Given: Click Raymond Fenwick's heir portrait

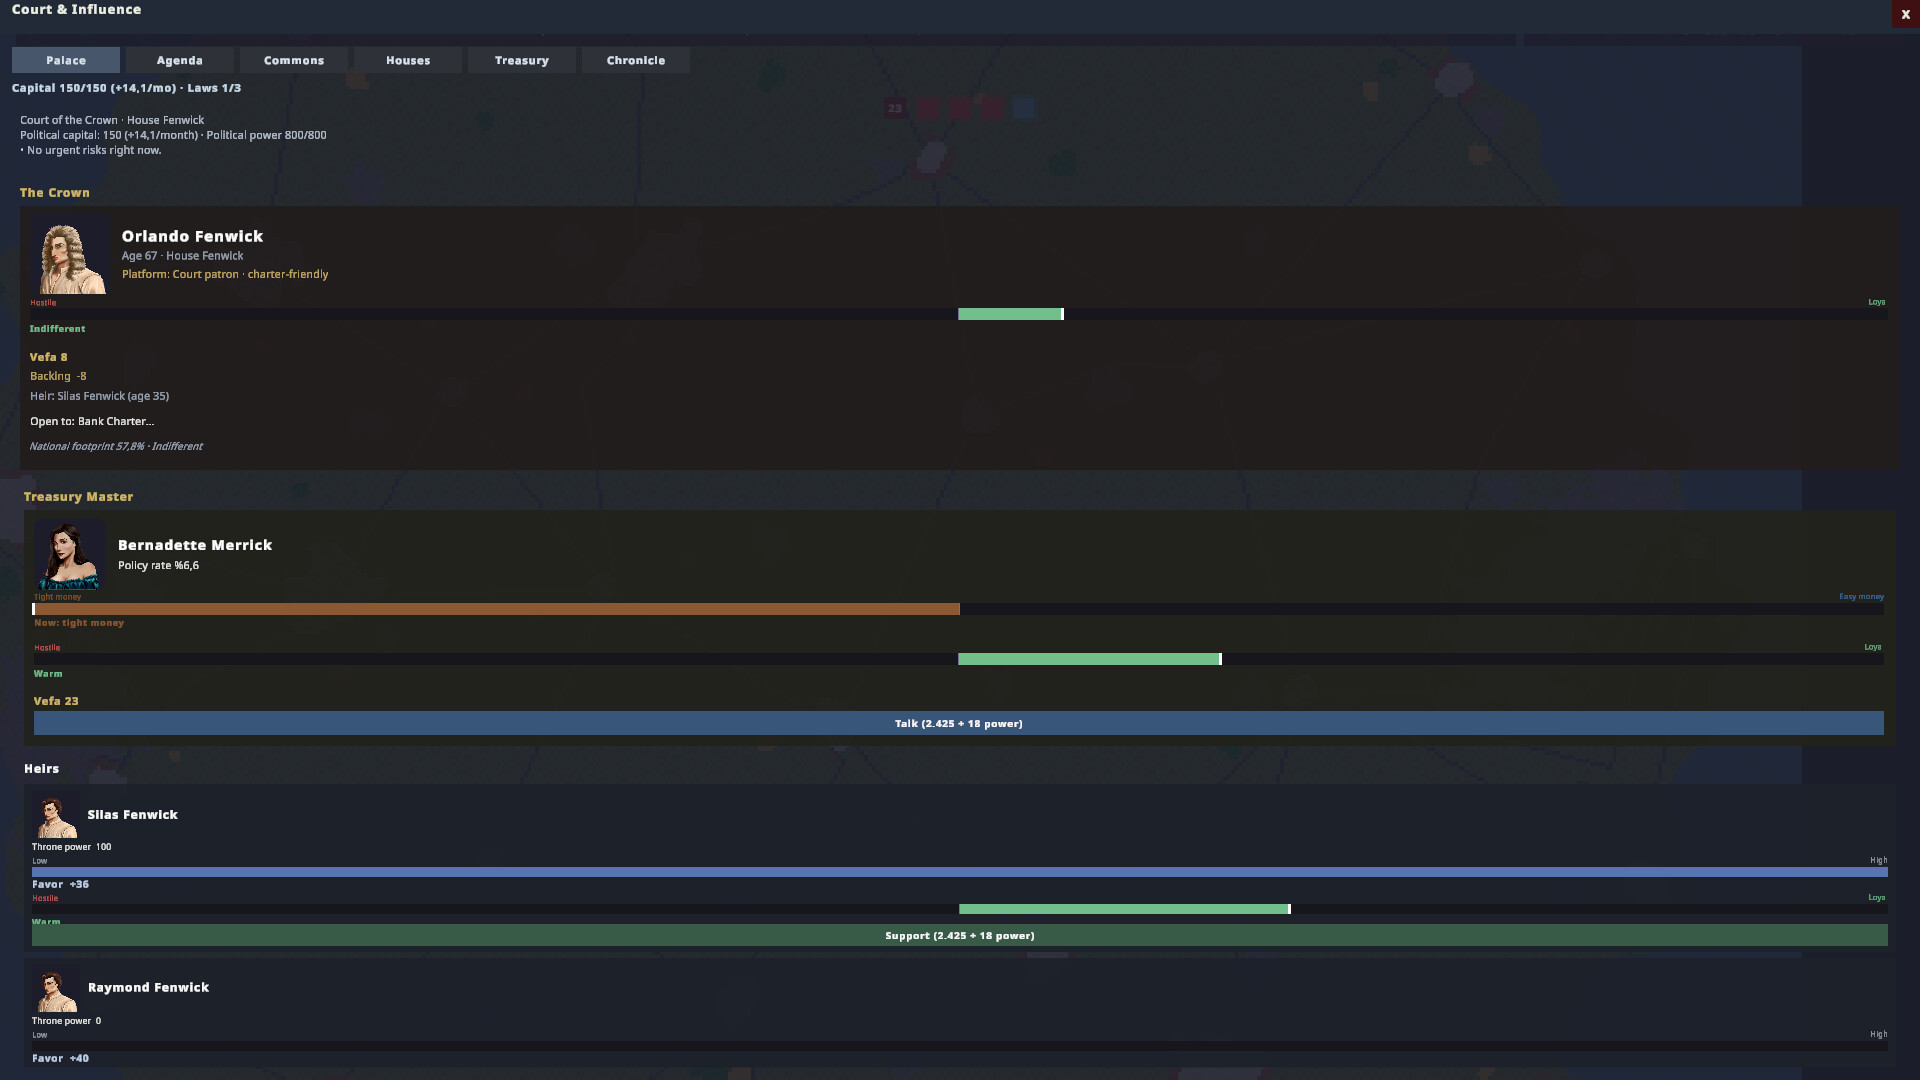Looking at the screenshot, I should 55,990.
